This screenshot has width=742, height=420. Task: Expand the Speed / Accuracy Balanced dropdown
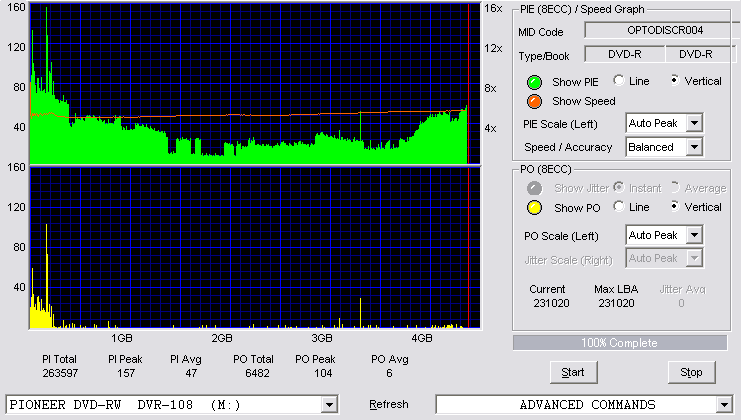pyautogui.click(x=694, y=147)
